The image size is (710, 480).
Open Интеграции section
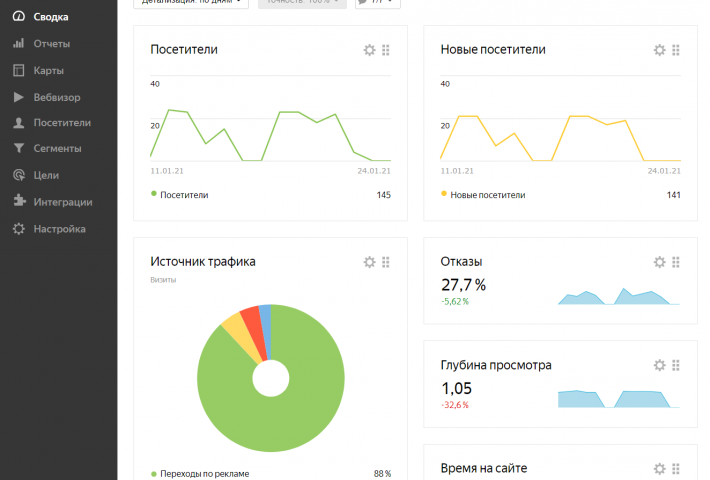pos(63,202)
